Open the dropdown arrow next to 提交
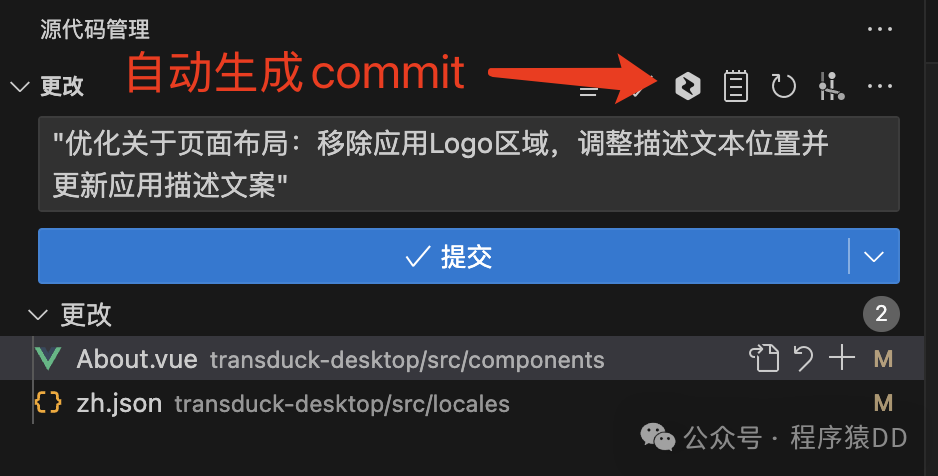 coord(874,257)
